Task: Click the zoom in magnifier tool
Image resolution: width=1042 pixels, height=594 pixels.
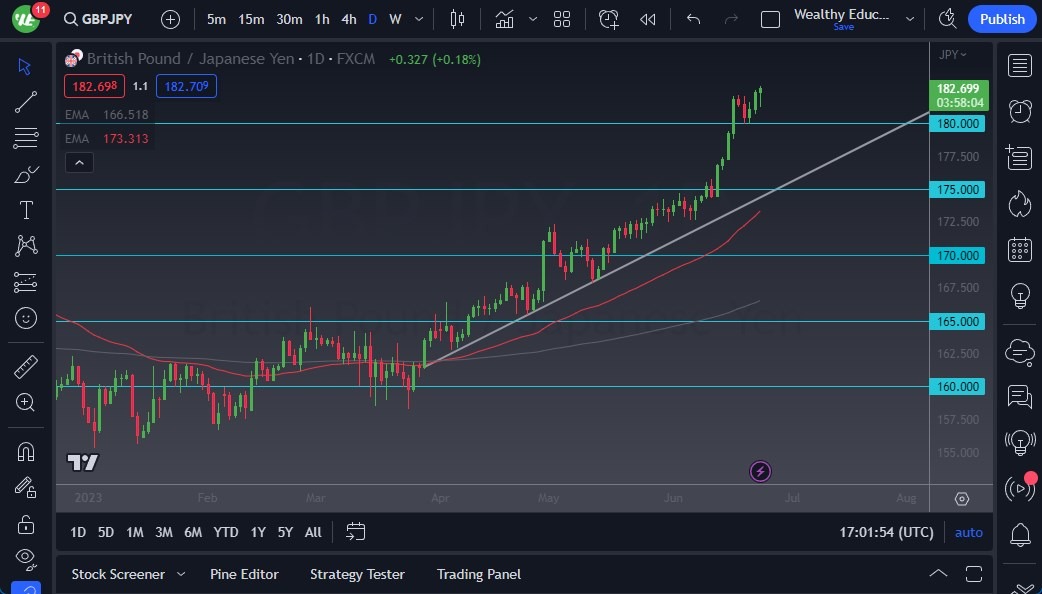Action: coord(26,402)
